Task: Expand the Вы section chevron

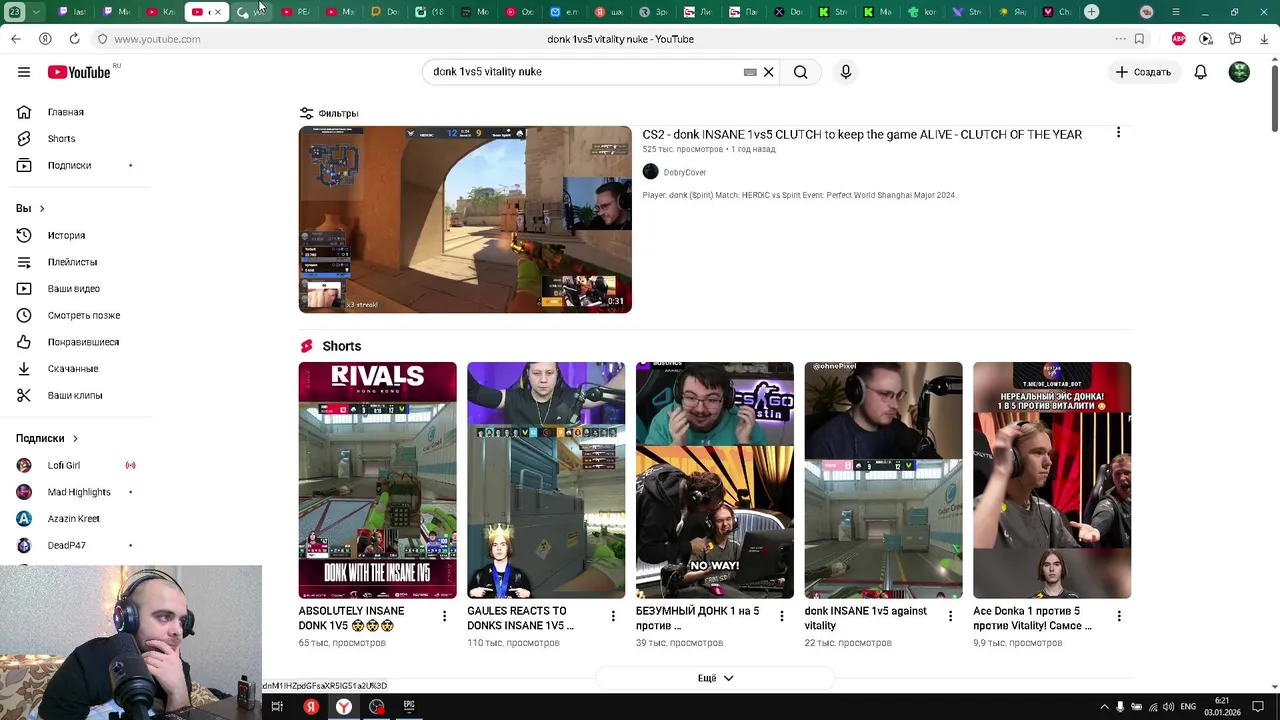Action: [x=41, y=208]
